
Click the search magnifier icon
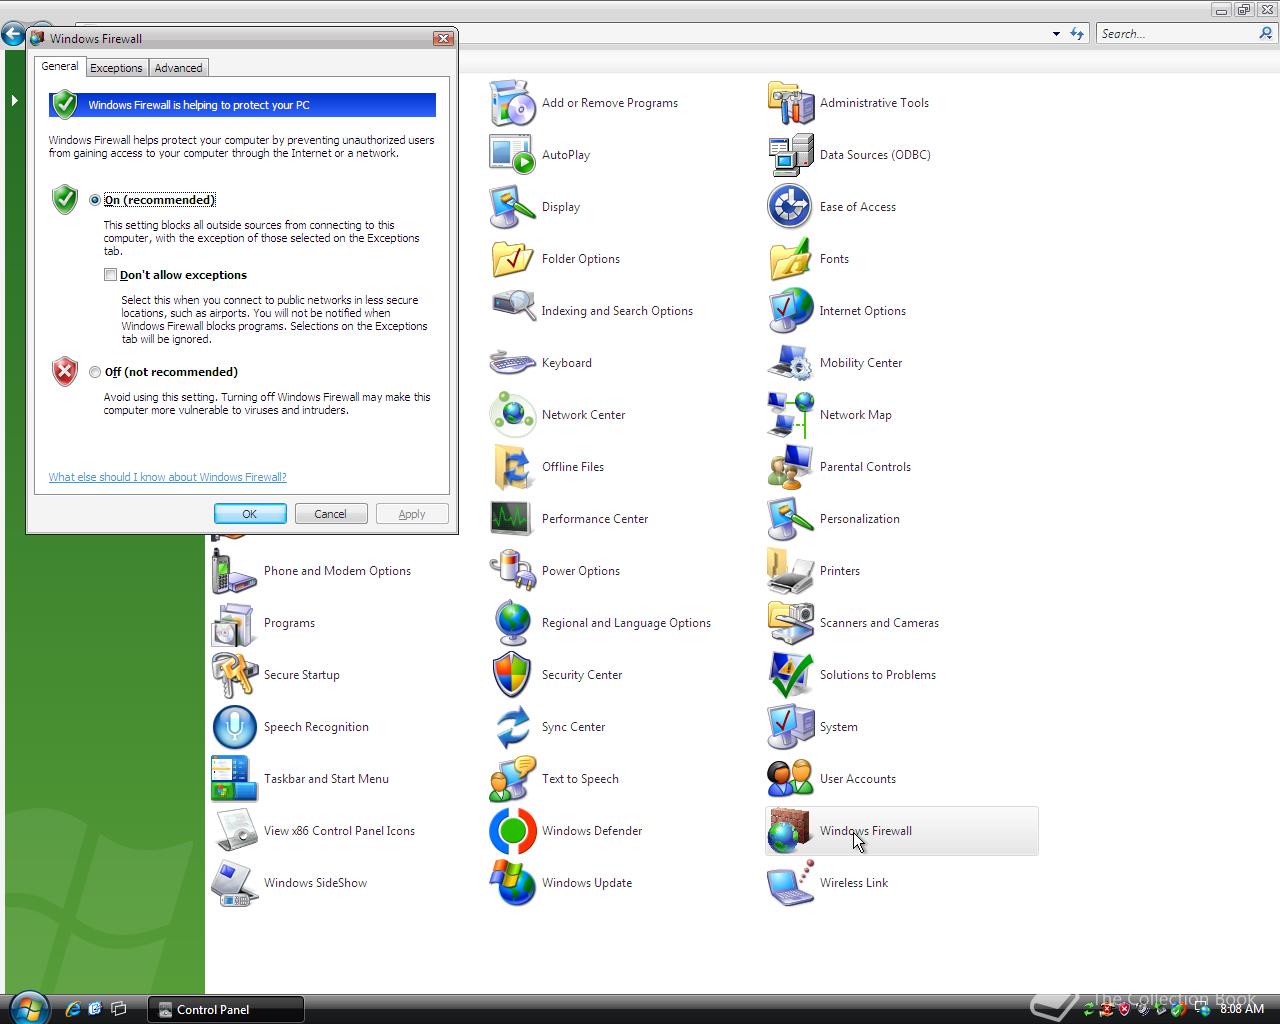[x=1266, y=34]
